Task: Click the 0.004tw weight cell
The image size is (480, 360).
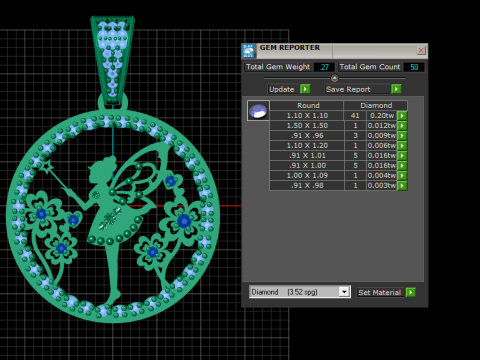Action: pyautogui.click(x=382, y=176)
